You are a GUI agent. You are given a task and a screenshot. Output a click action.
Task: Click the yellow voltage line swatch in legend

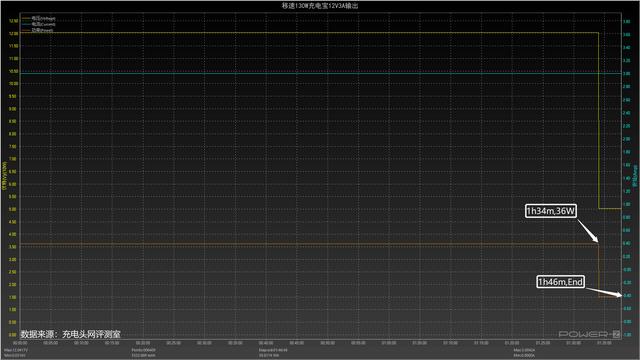[26, 18]
